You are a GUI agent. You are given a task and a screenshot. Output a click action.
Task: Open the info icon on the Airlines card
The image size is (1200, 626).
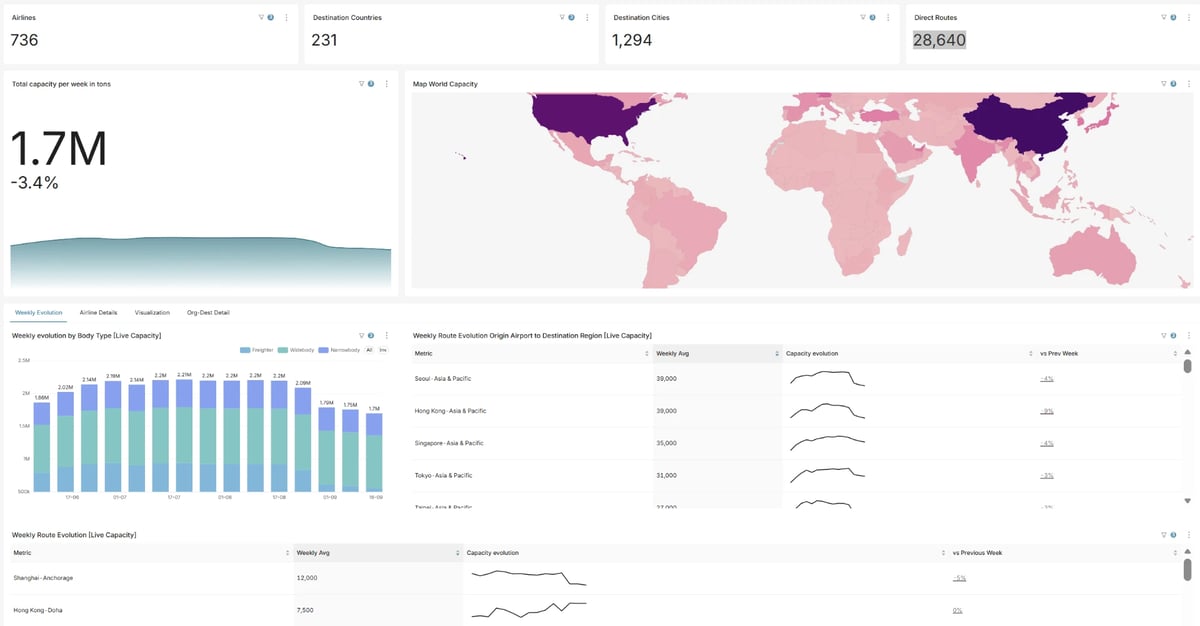tap(270, 17)
